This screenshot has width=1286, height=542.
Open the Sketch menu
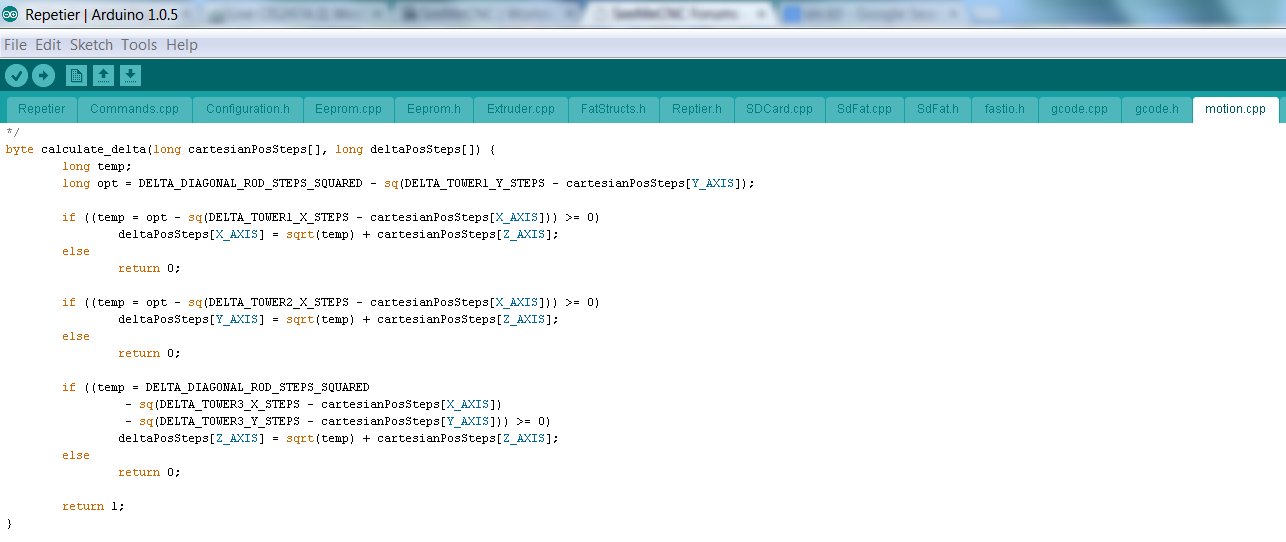click(91, 45)
